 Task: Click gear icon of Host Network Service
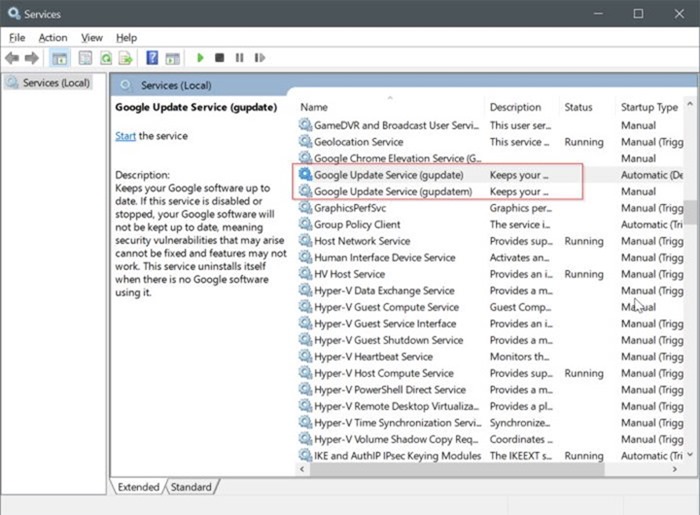pos(305,241)
